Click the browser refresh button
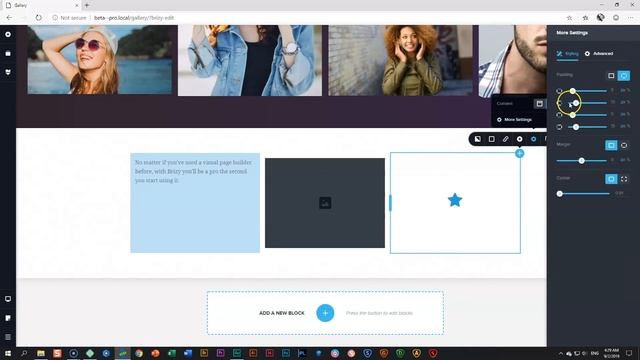Image resolution: width=640 pixels, height=360 pixels. (x=38, y=18)
